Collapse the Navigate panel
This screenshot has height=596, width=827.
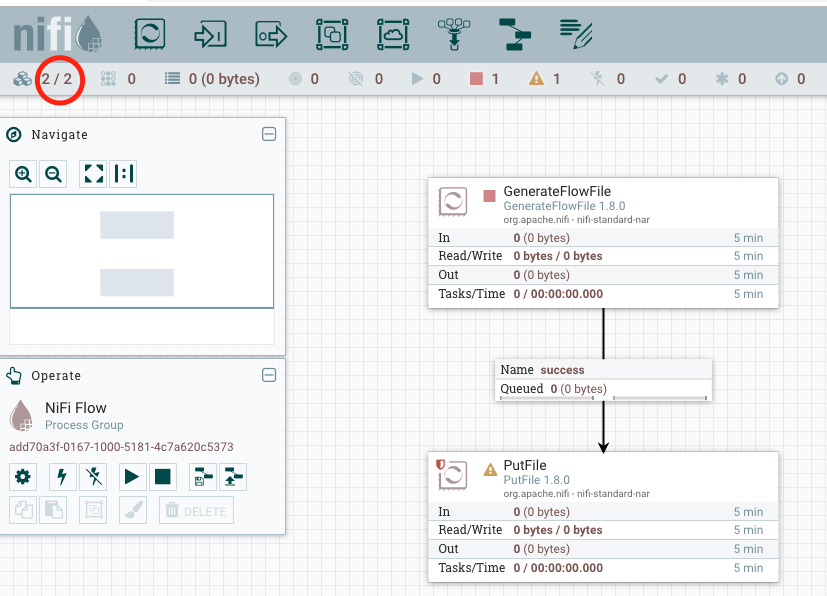[269, 134]
